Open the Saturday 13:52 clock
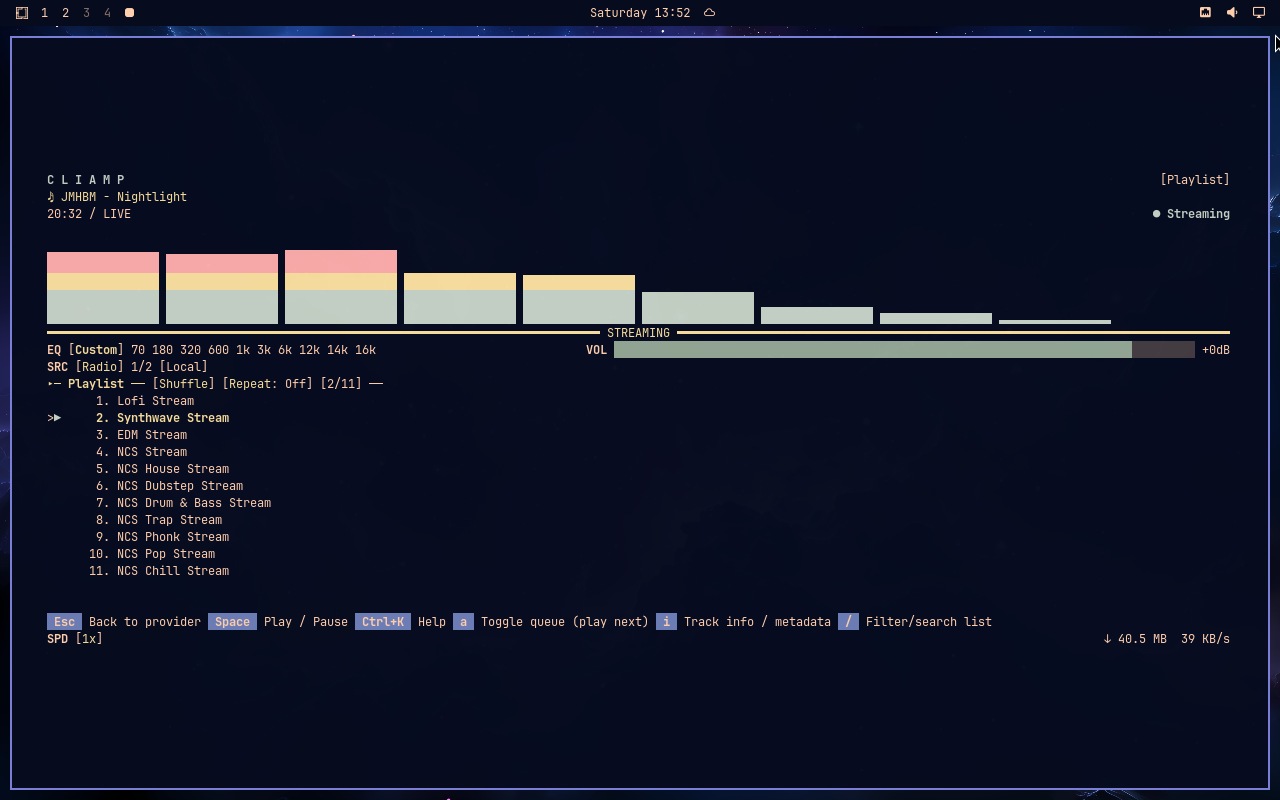Screen dimensions: 1280x800 640,13
